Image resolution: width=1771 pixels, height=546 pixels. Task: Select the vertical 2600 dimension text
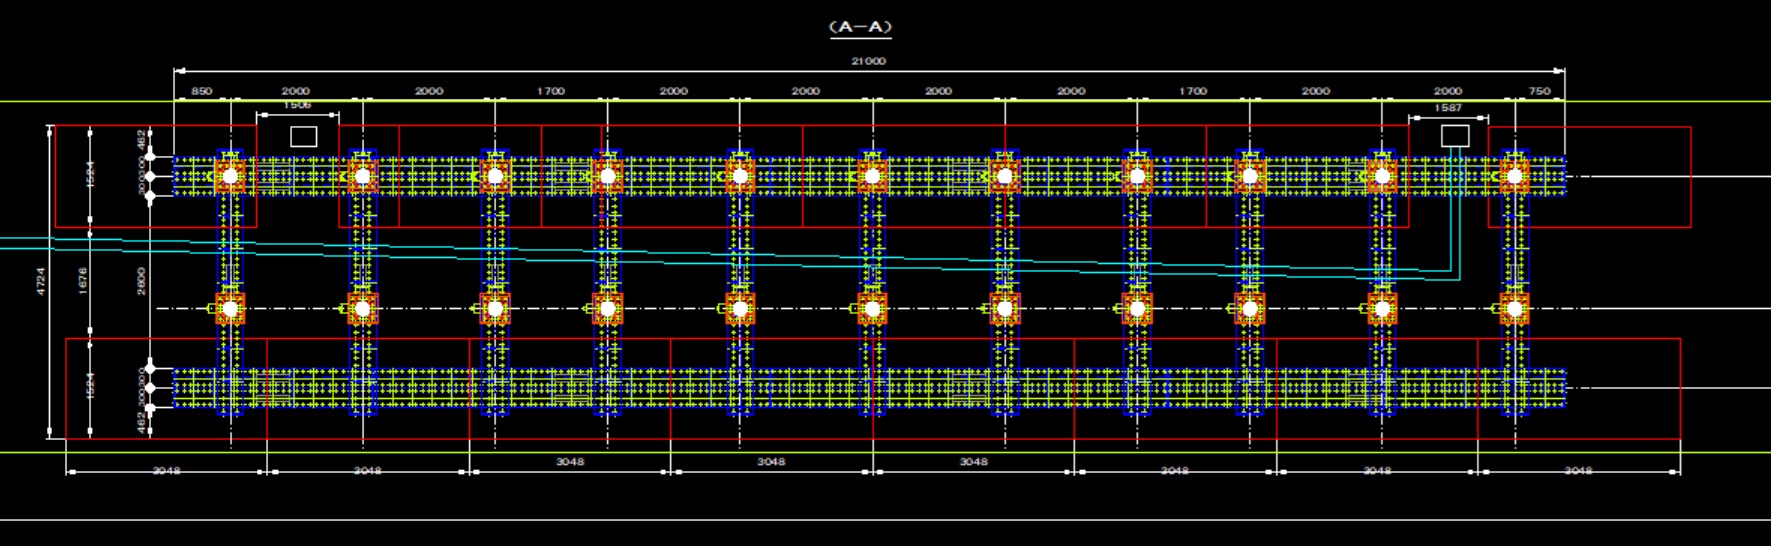click(x=142, y=281)
